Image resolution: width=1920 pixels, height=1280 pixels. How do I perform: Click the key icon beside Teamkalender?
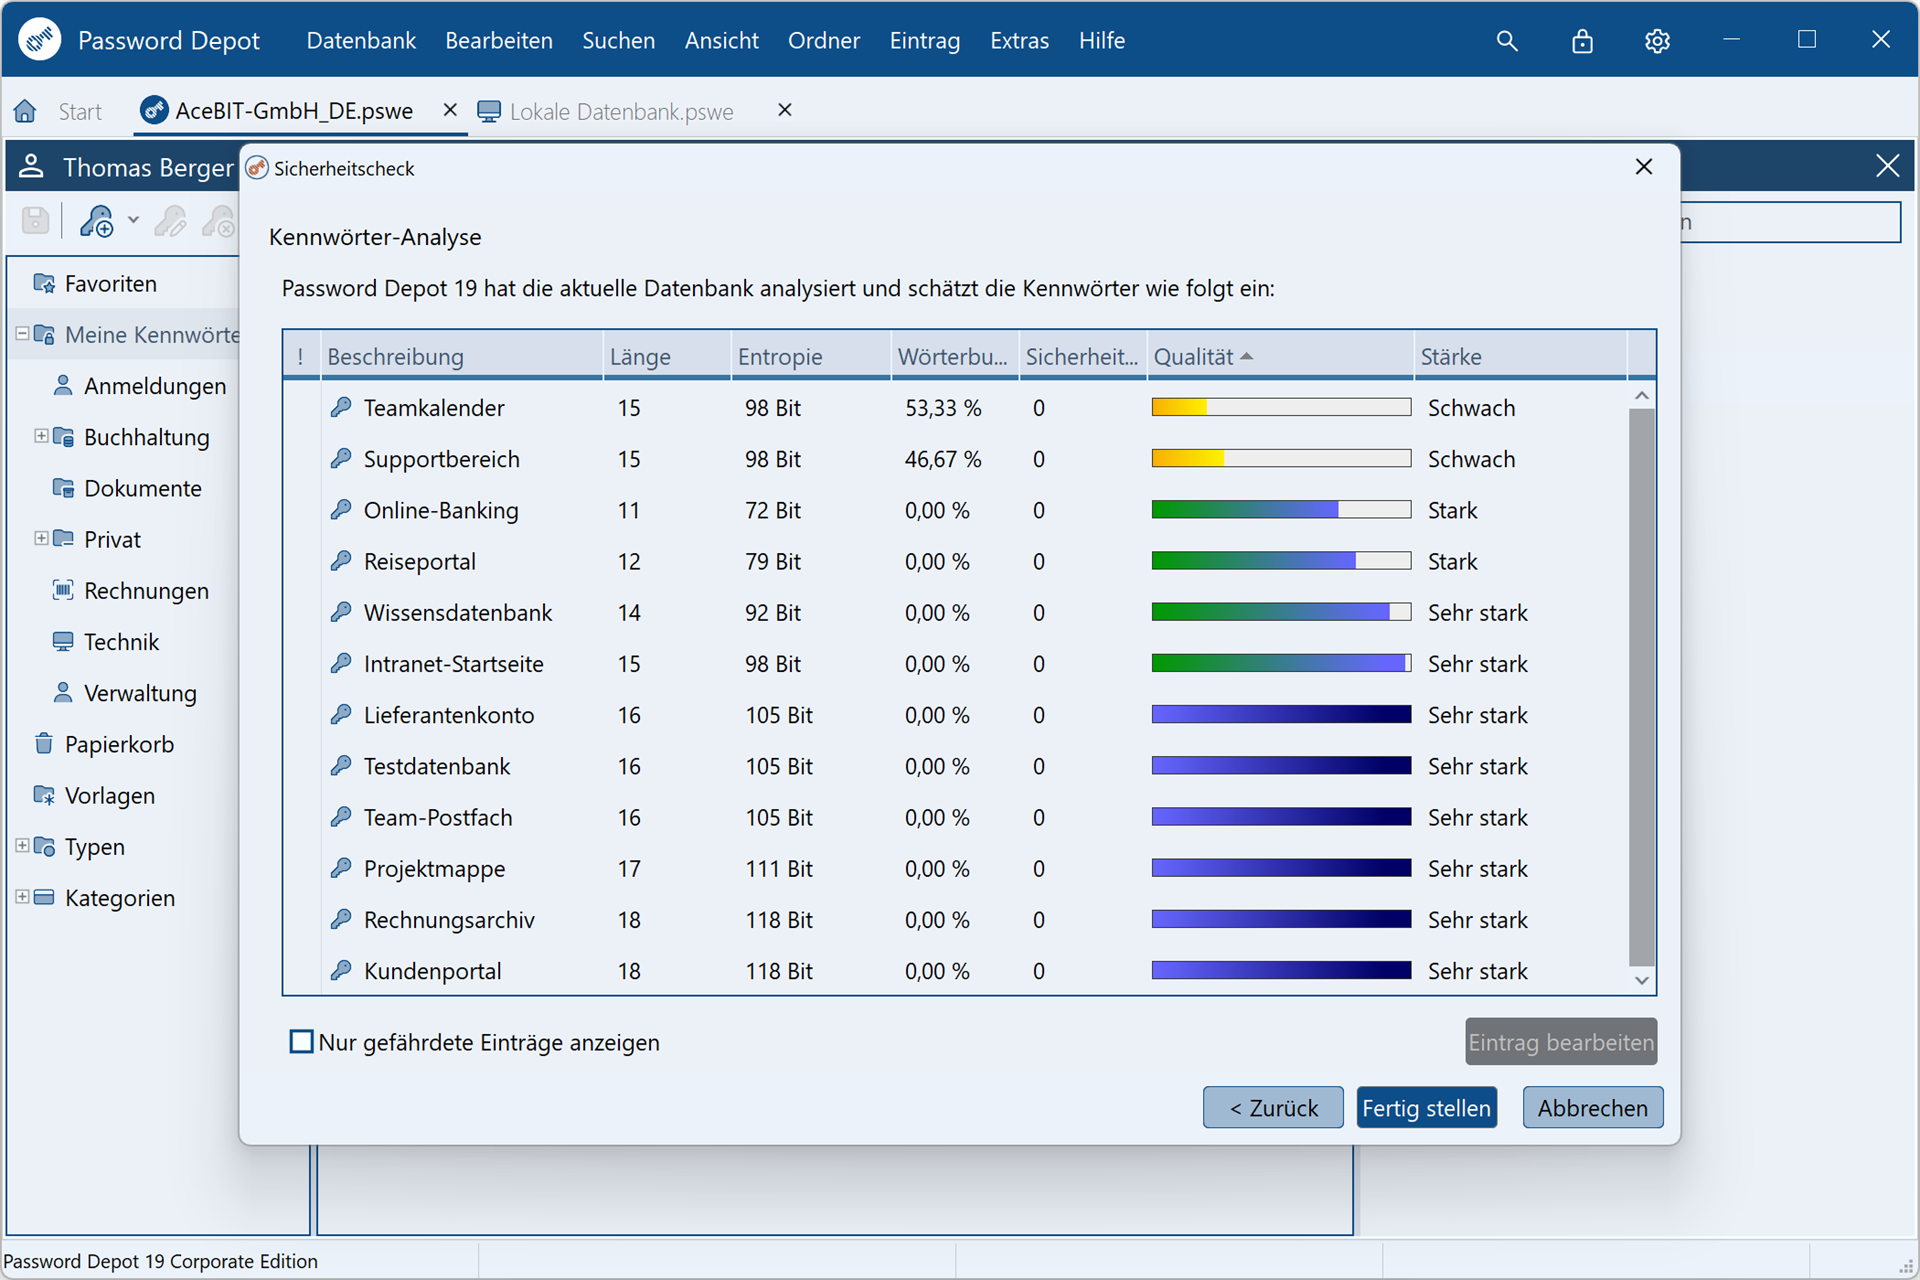(341, 407)
